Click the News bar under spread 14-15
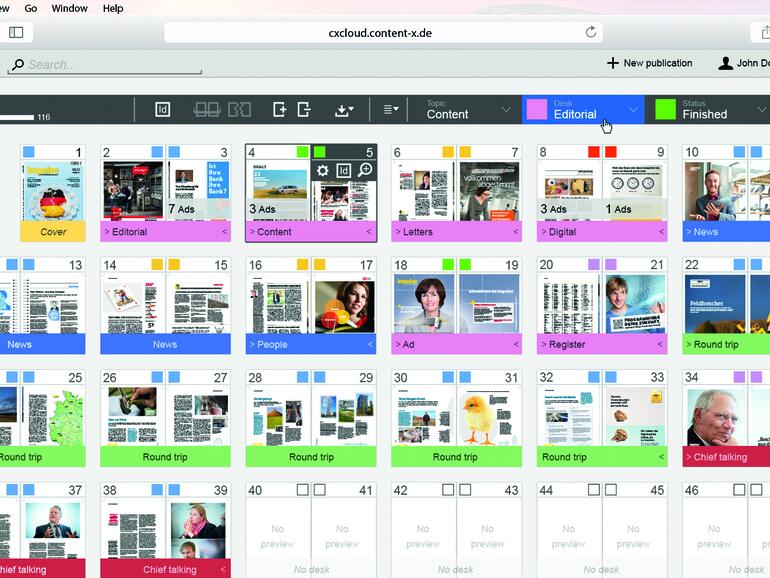The height and width of the screenshot is (578, 770). [165, 344]
